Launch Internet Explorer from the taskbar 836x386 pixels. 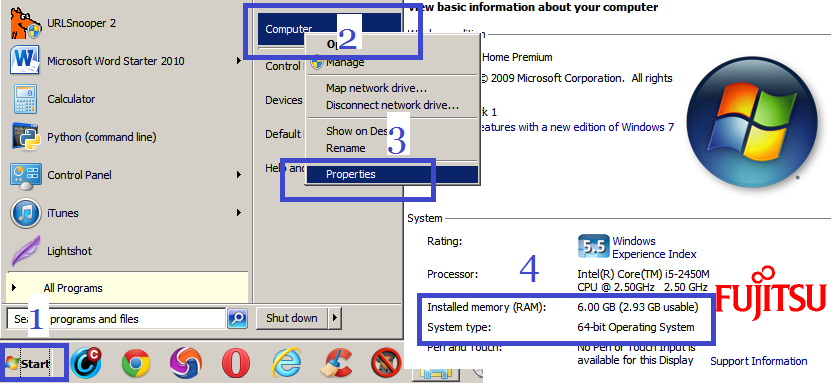tap(286, 364)
